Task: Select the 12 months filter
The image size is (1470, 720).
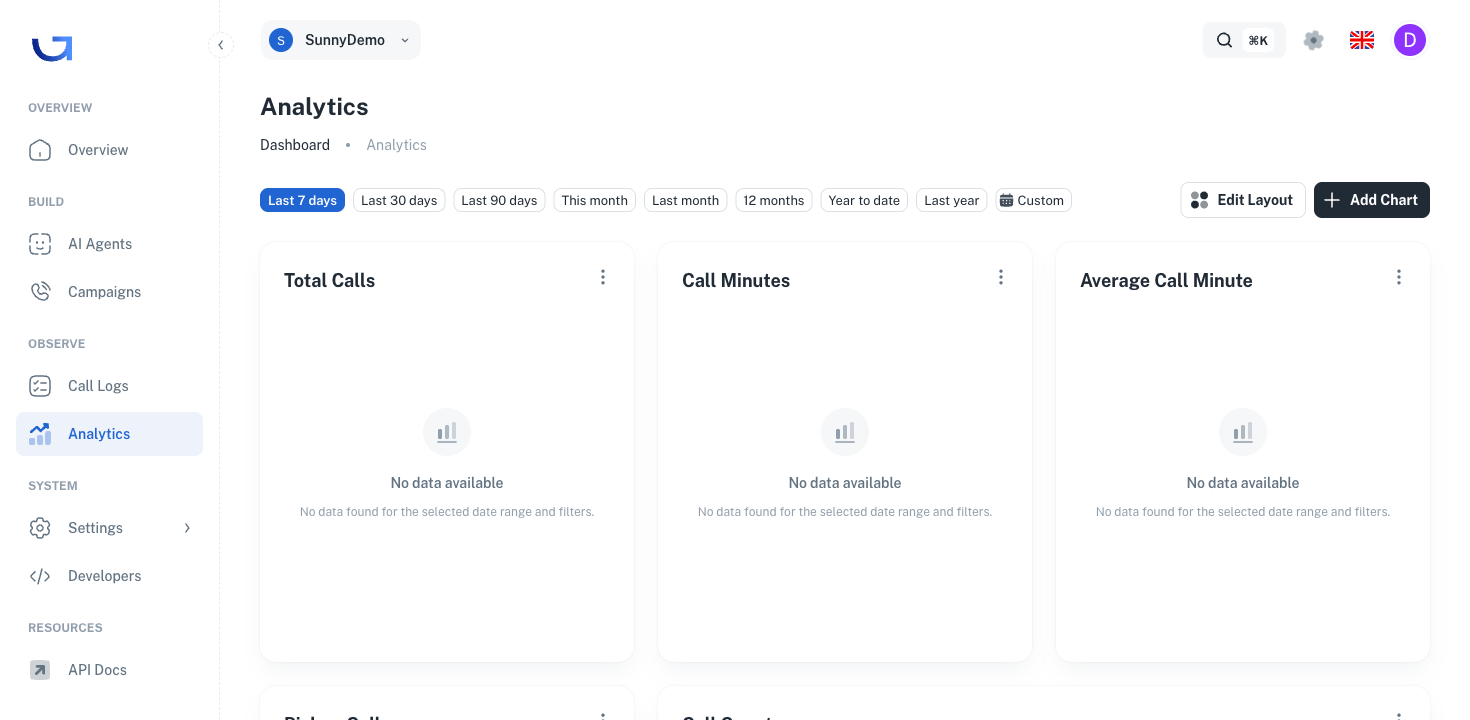Action: [774, 200]
